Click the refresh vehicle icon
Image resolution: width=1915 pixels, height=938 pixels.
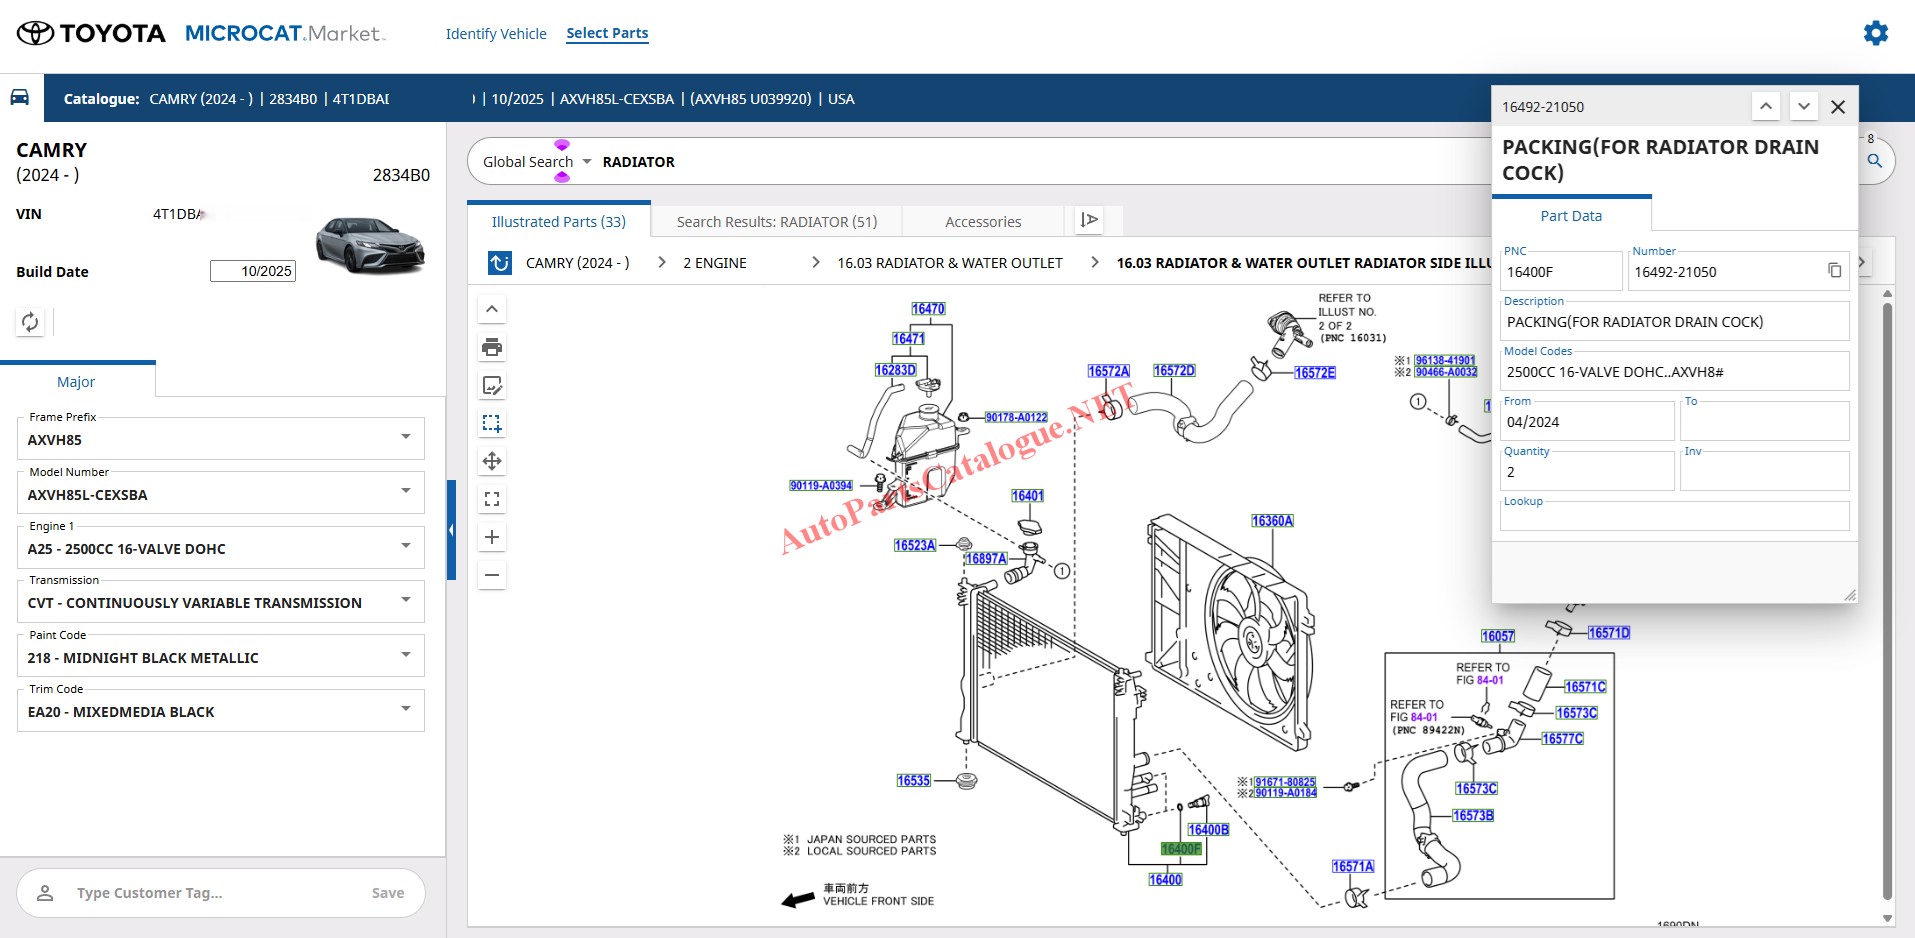click(x=30, y=322)
